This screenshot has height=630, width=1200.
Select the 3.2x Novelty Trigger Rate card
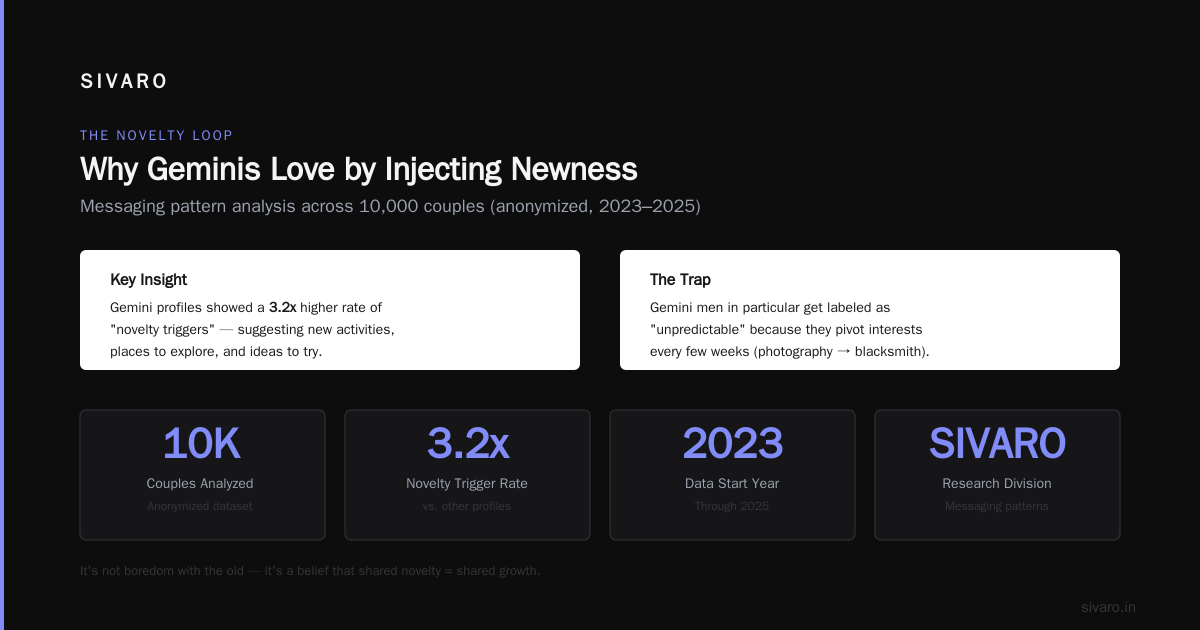pyautogui.click(x=467, y=475)
